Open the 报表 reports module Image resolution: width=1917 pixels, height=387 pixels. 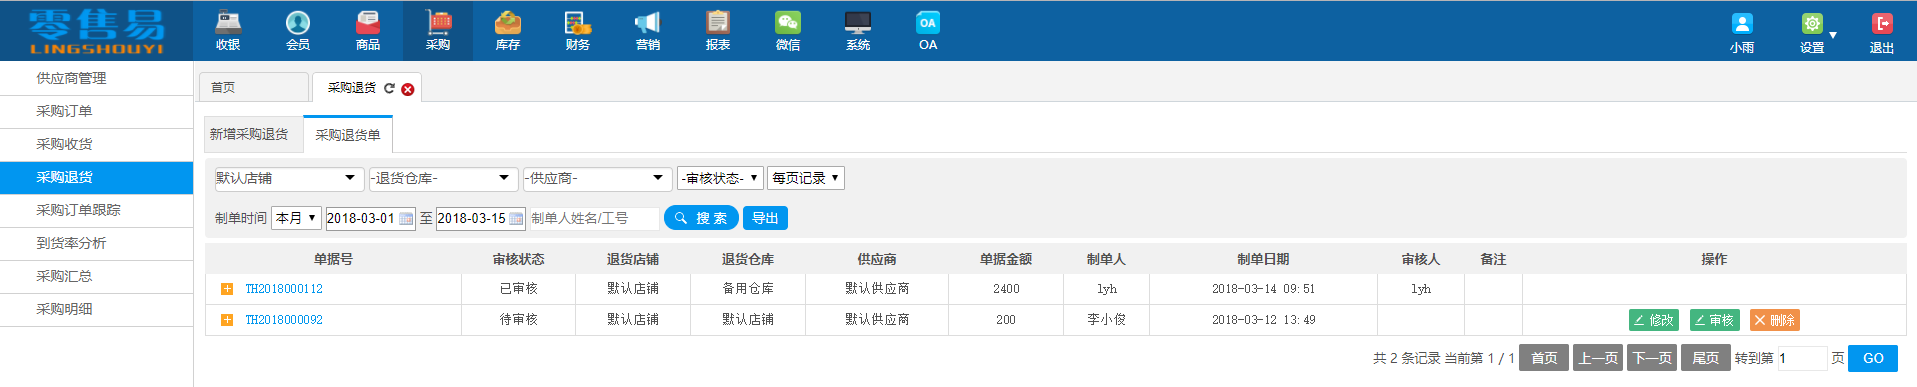(718, 30)
